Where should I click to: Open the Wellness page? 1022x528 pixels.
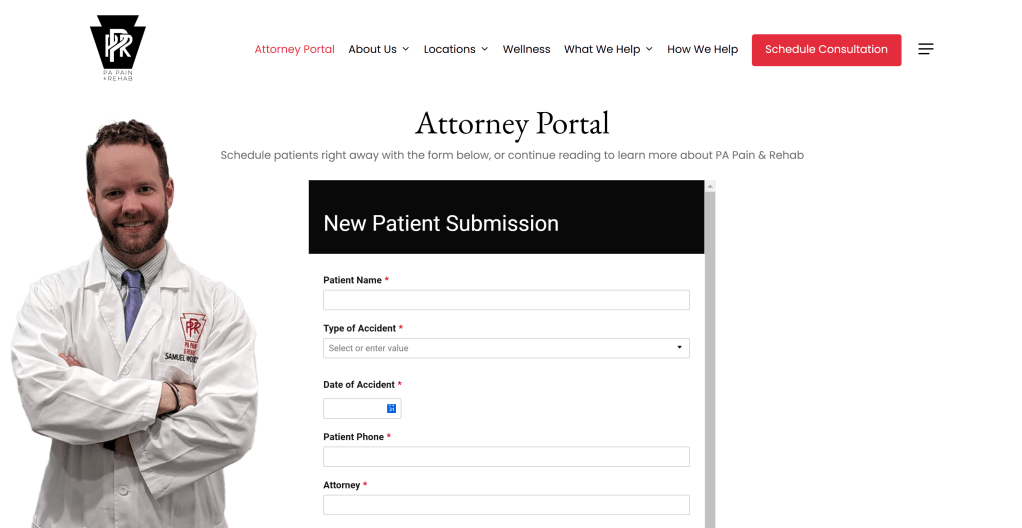click(x=526, y=49)
